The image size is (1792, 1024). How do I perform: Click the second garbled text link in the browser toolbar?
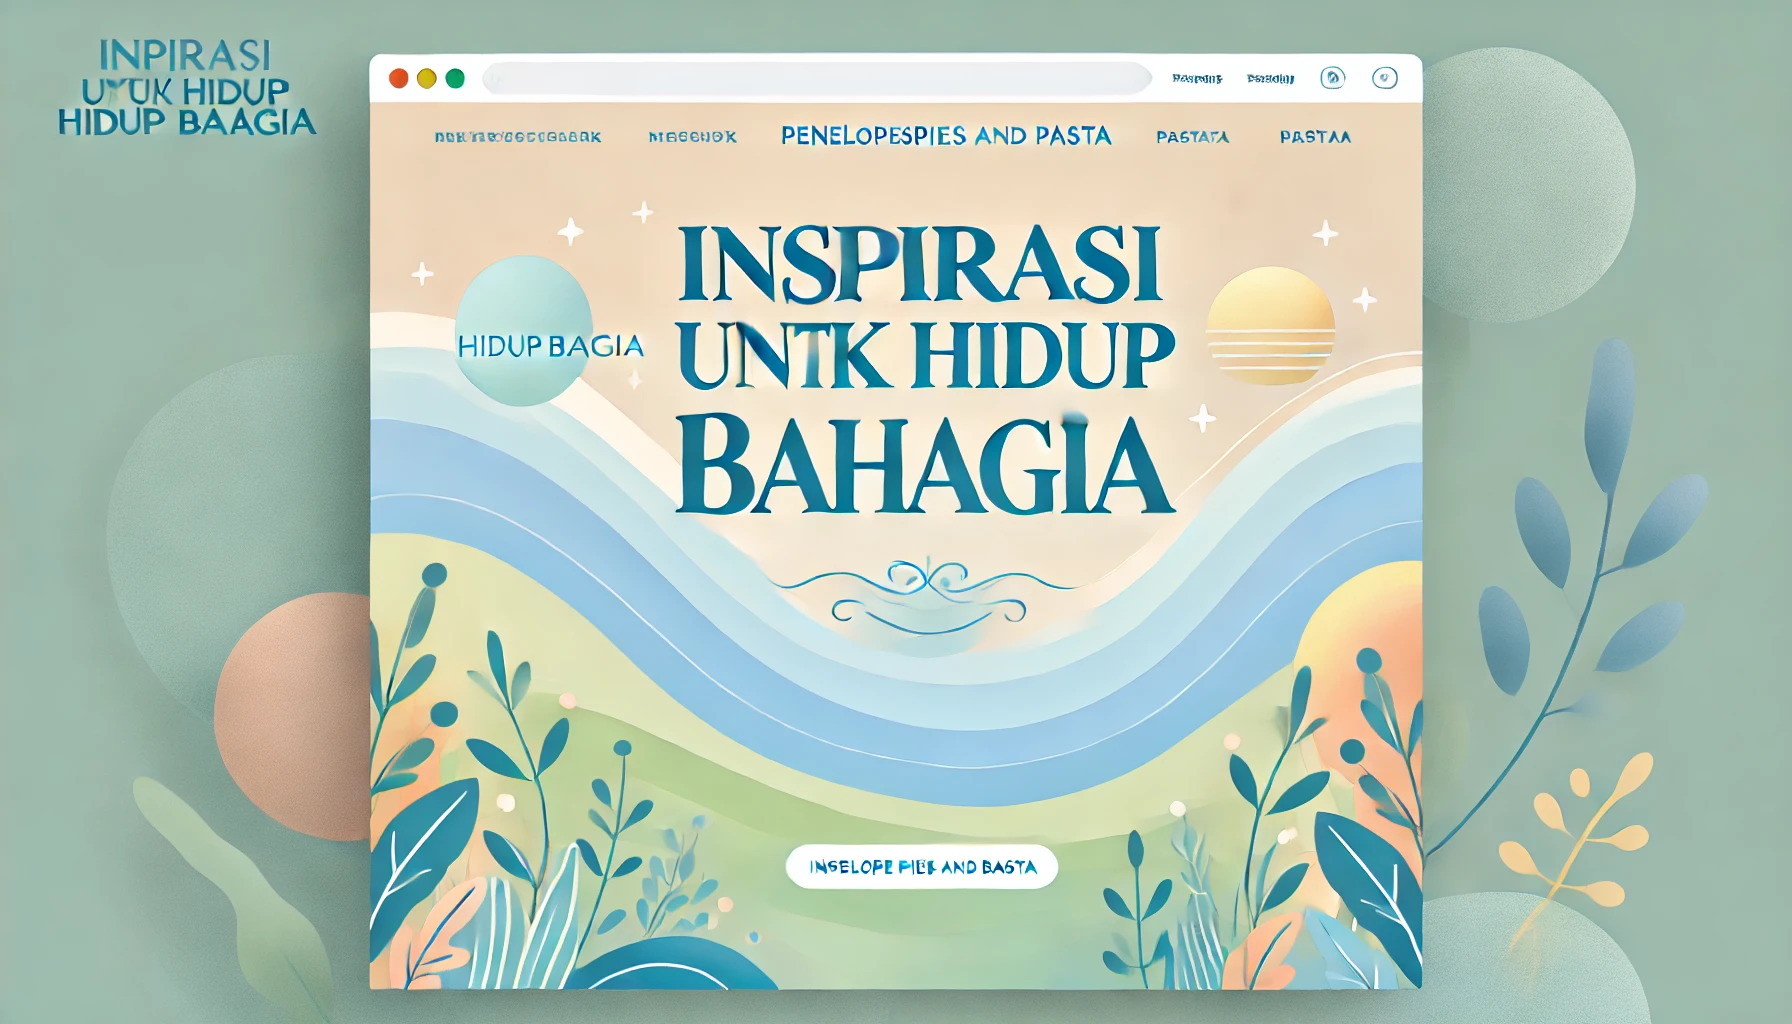click(x=1270, y=78)
